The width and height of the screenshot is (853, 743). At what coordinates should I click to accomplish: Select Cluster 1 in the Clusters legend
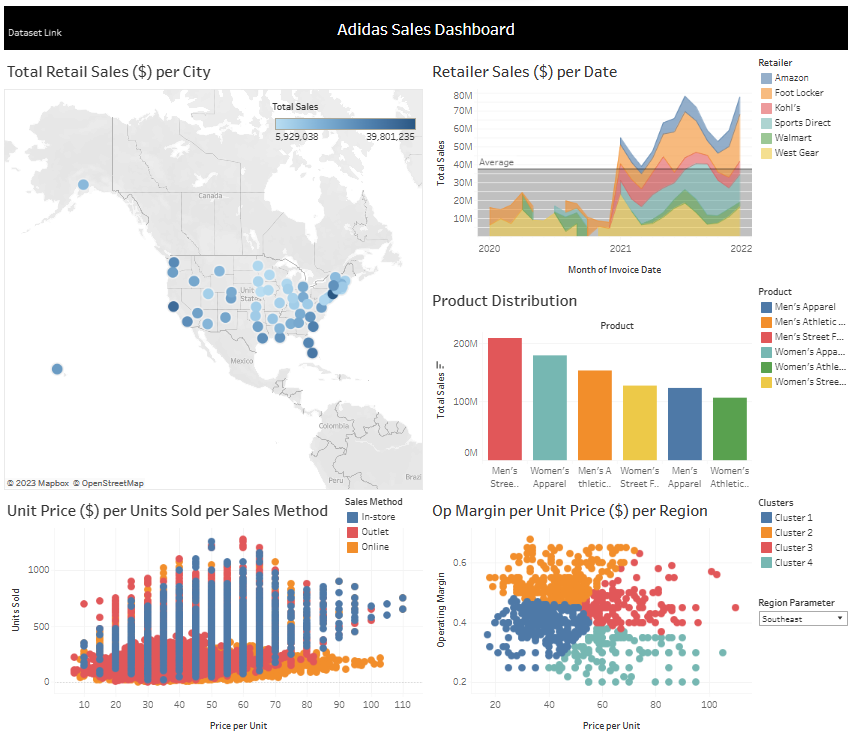click(766, 517)
